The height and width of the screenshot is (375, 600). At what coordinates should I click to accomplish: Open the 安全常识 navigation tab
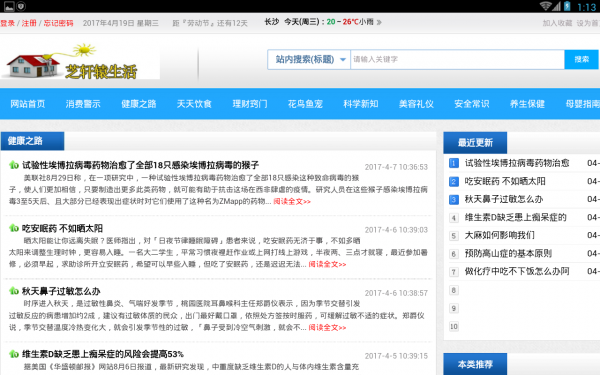click(472, 104)
